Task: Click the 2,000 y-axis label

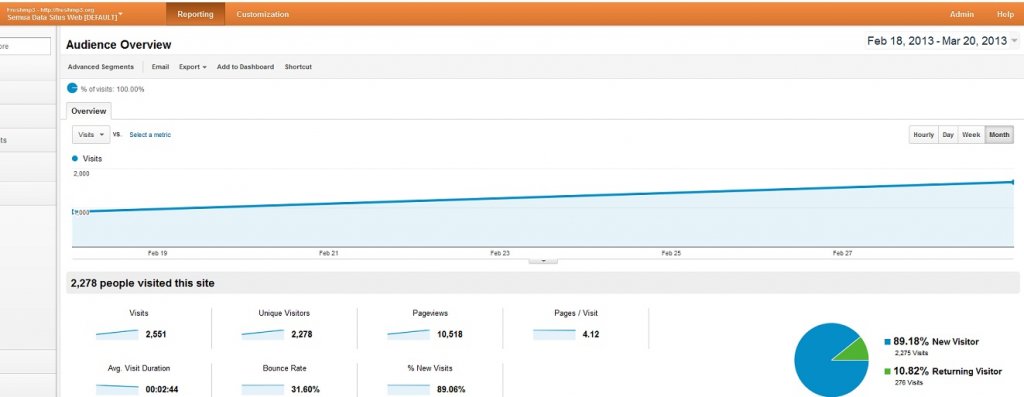Action: point(81,174)
